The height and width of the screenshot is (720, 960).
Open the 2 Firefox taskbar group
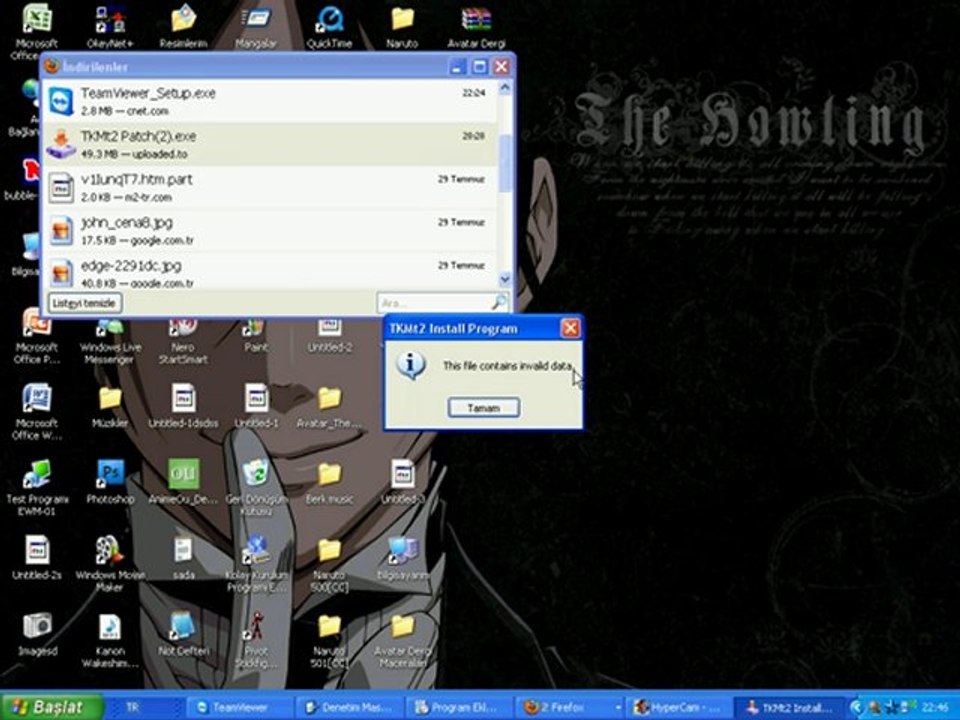(x=571, y=708)
